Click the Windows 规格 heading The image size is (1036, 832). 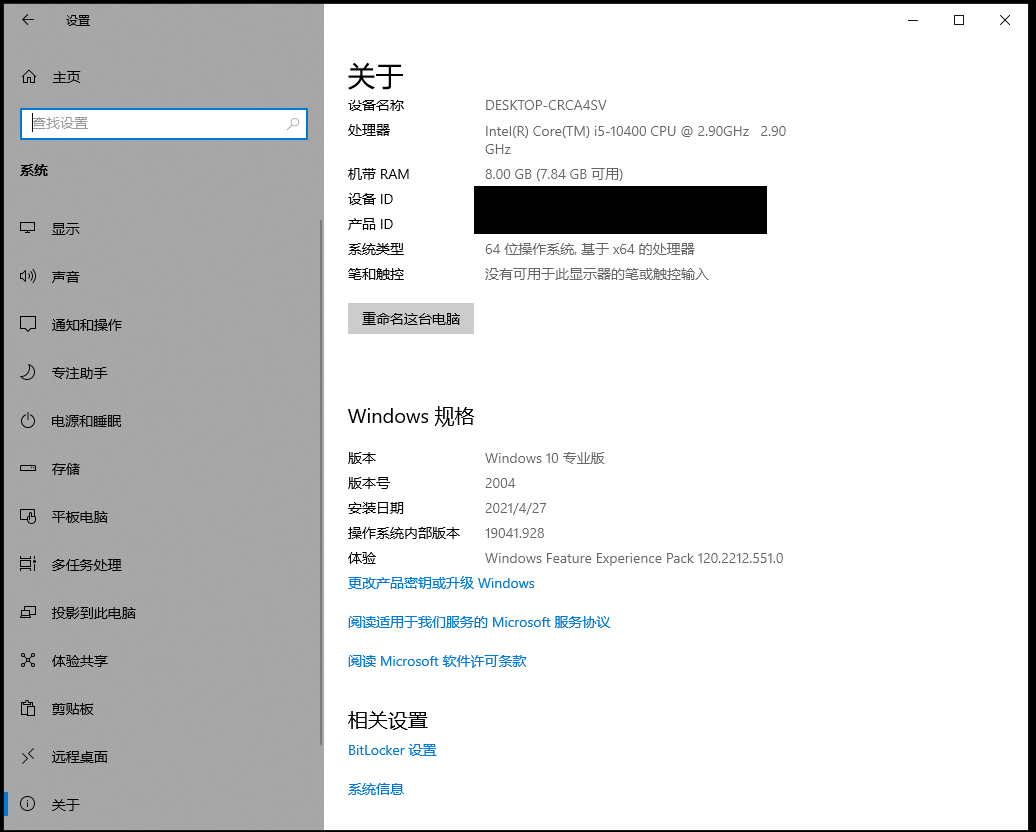tap(411, 416)
